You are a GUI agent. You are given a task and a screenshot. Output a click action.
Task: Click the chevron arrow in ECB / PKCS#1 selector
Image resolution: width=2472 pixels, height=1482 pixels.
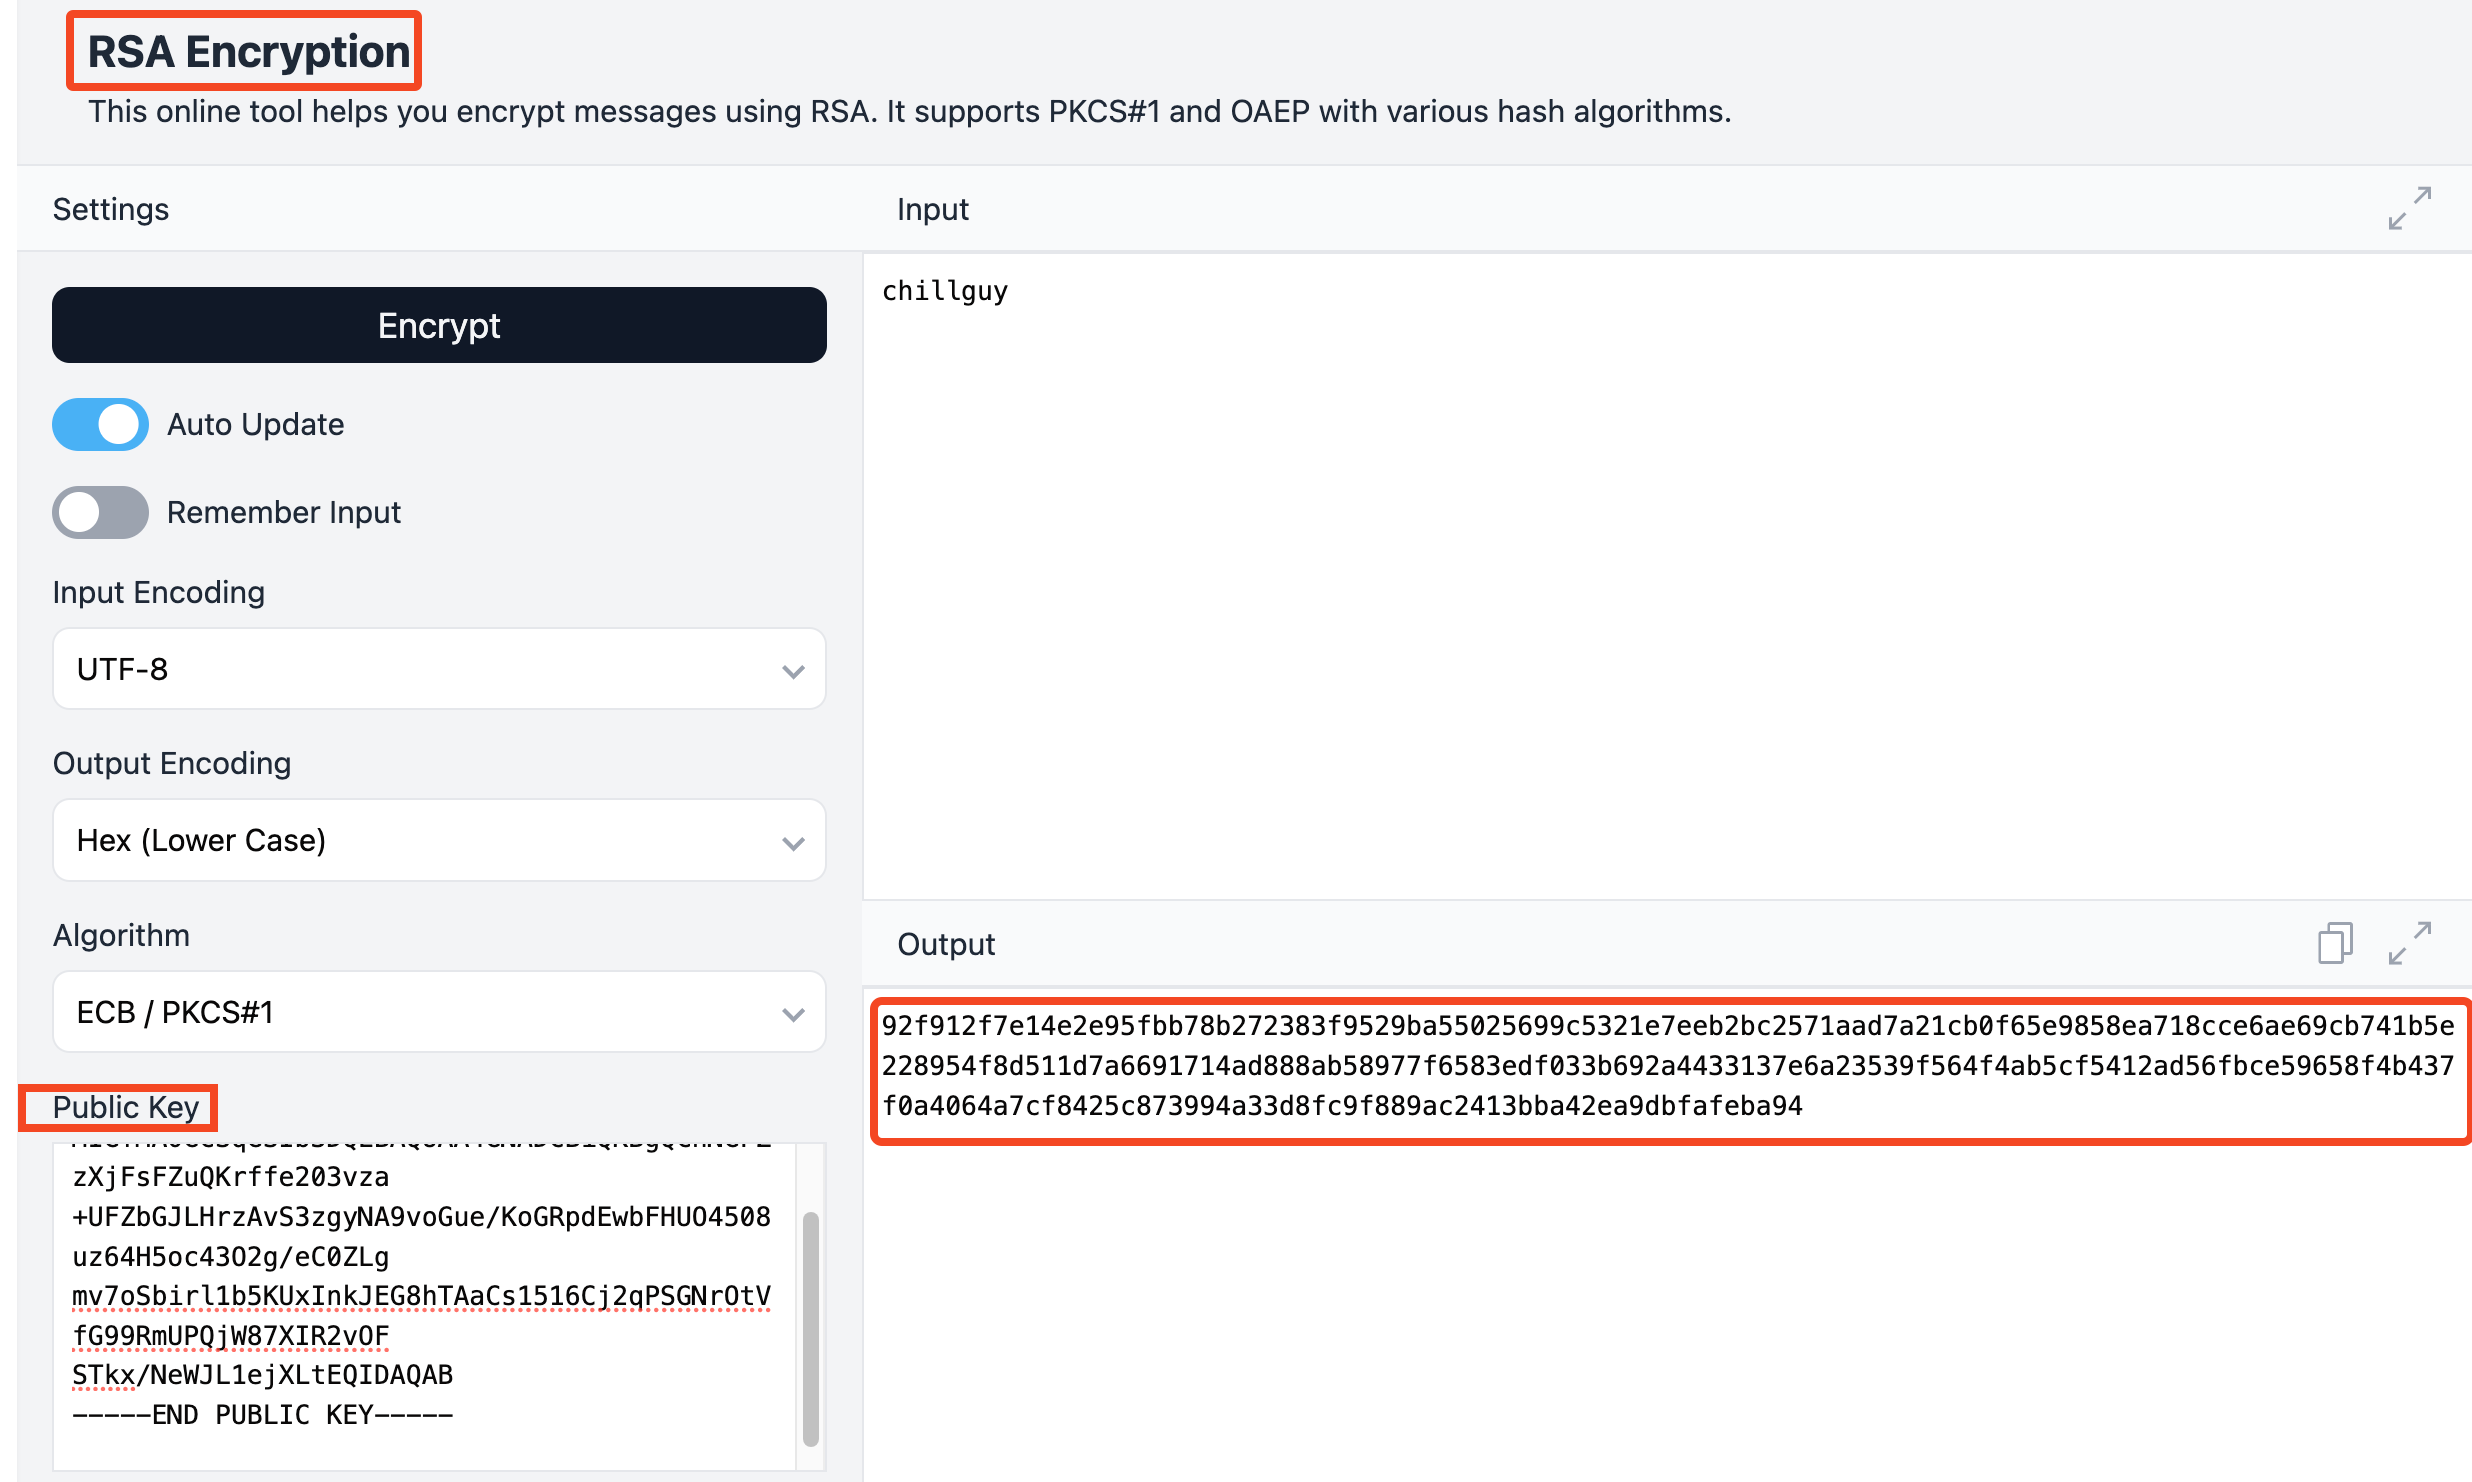pyautogui.click(x=793, y=1015)
